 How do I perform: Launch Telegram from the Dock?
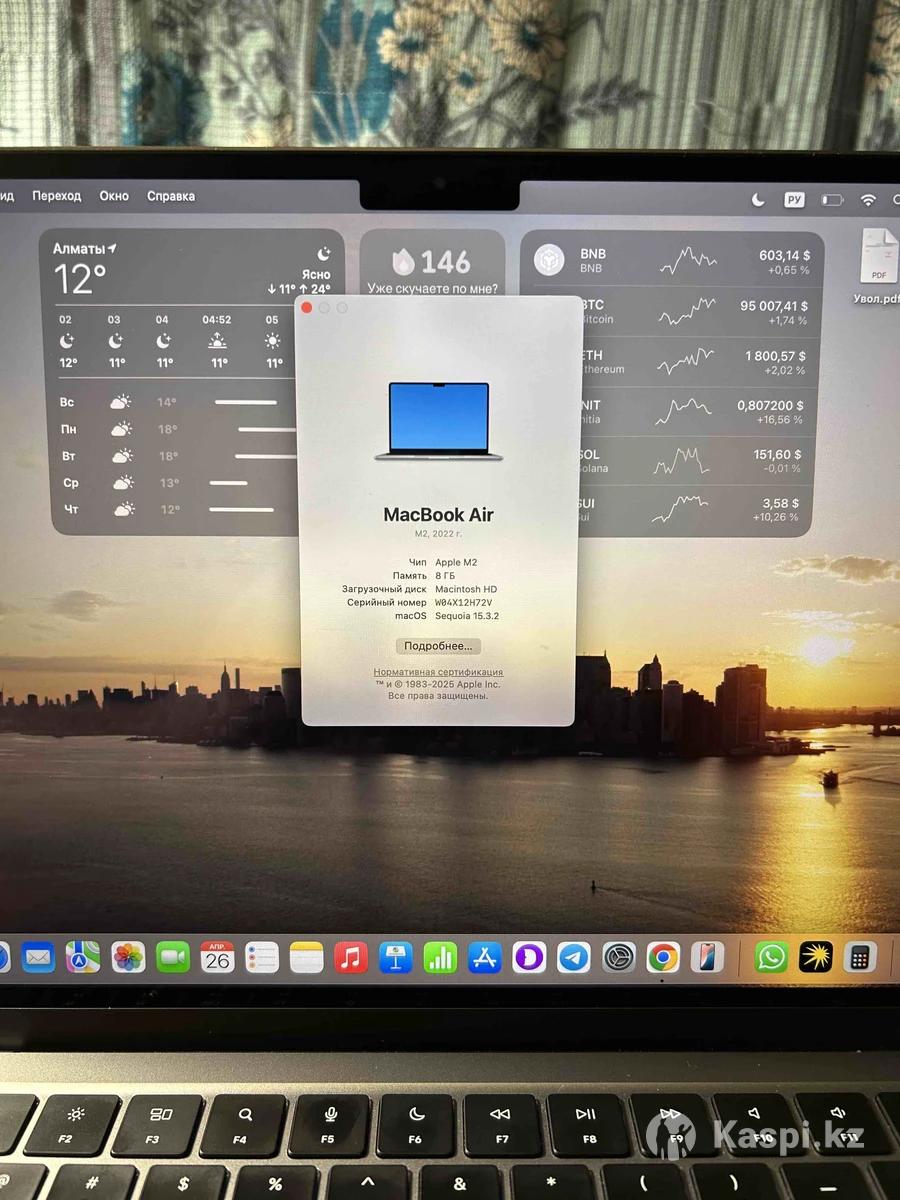pyautogui.click(x=574, y=957)
